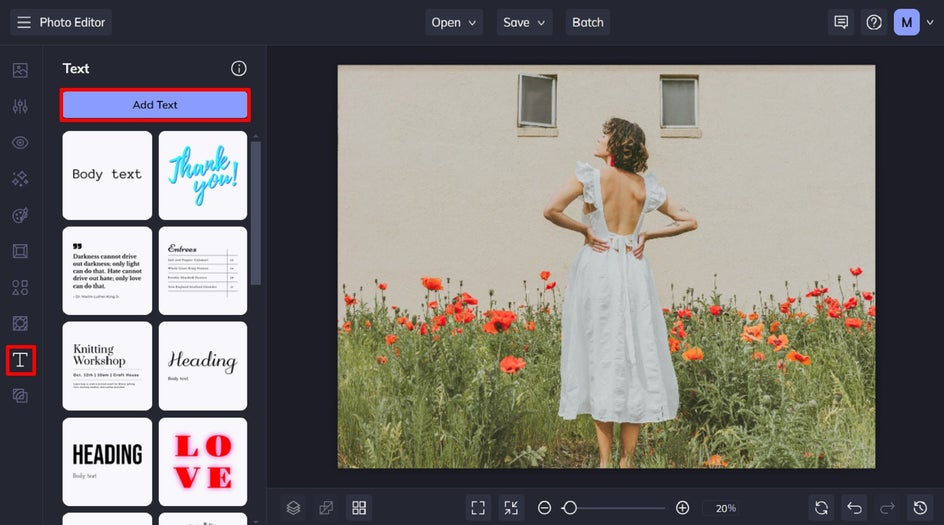Click the undo arrow icon
Image resolution: width=944 pixels, height=525 pixels.
tap(853, 508)
